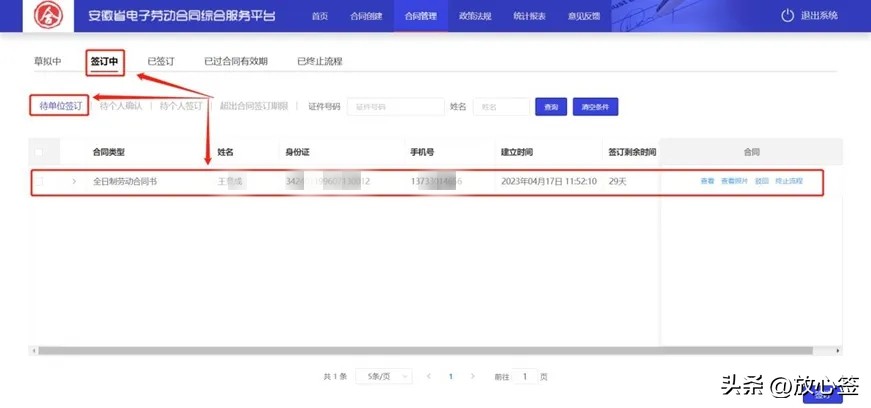Switch to the 草拟中 tab
This screenshot has width=871, height=408.
pyautogui.click(x=47, y=62)
